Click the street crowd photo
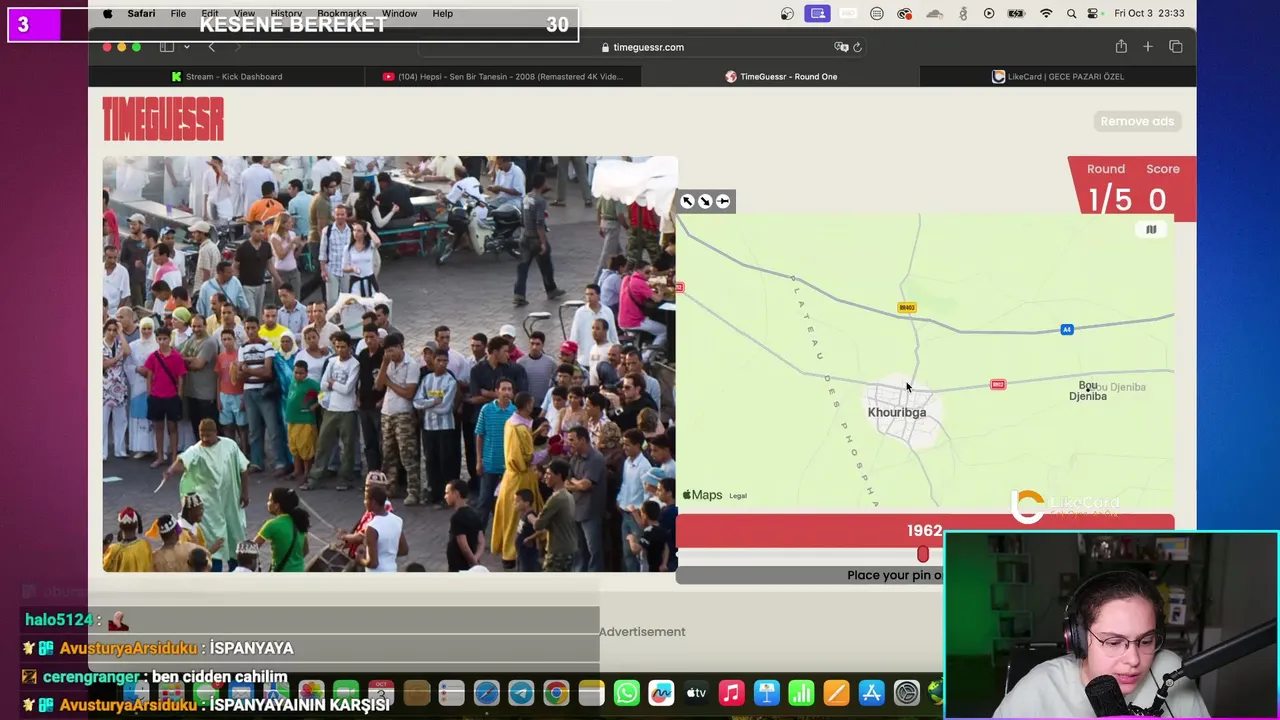 pos(390,364)
